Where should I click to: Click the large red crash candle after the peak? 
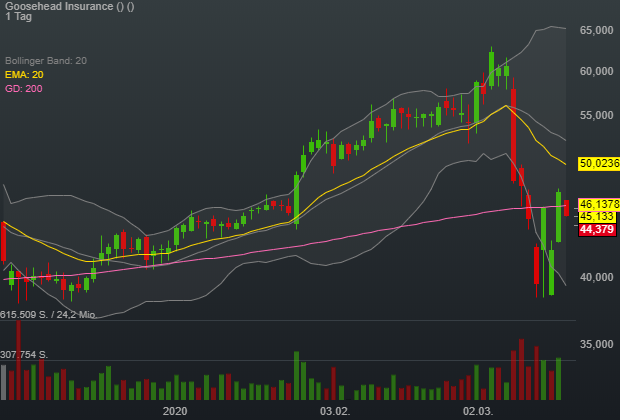click(x=513, y=135)
